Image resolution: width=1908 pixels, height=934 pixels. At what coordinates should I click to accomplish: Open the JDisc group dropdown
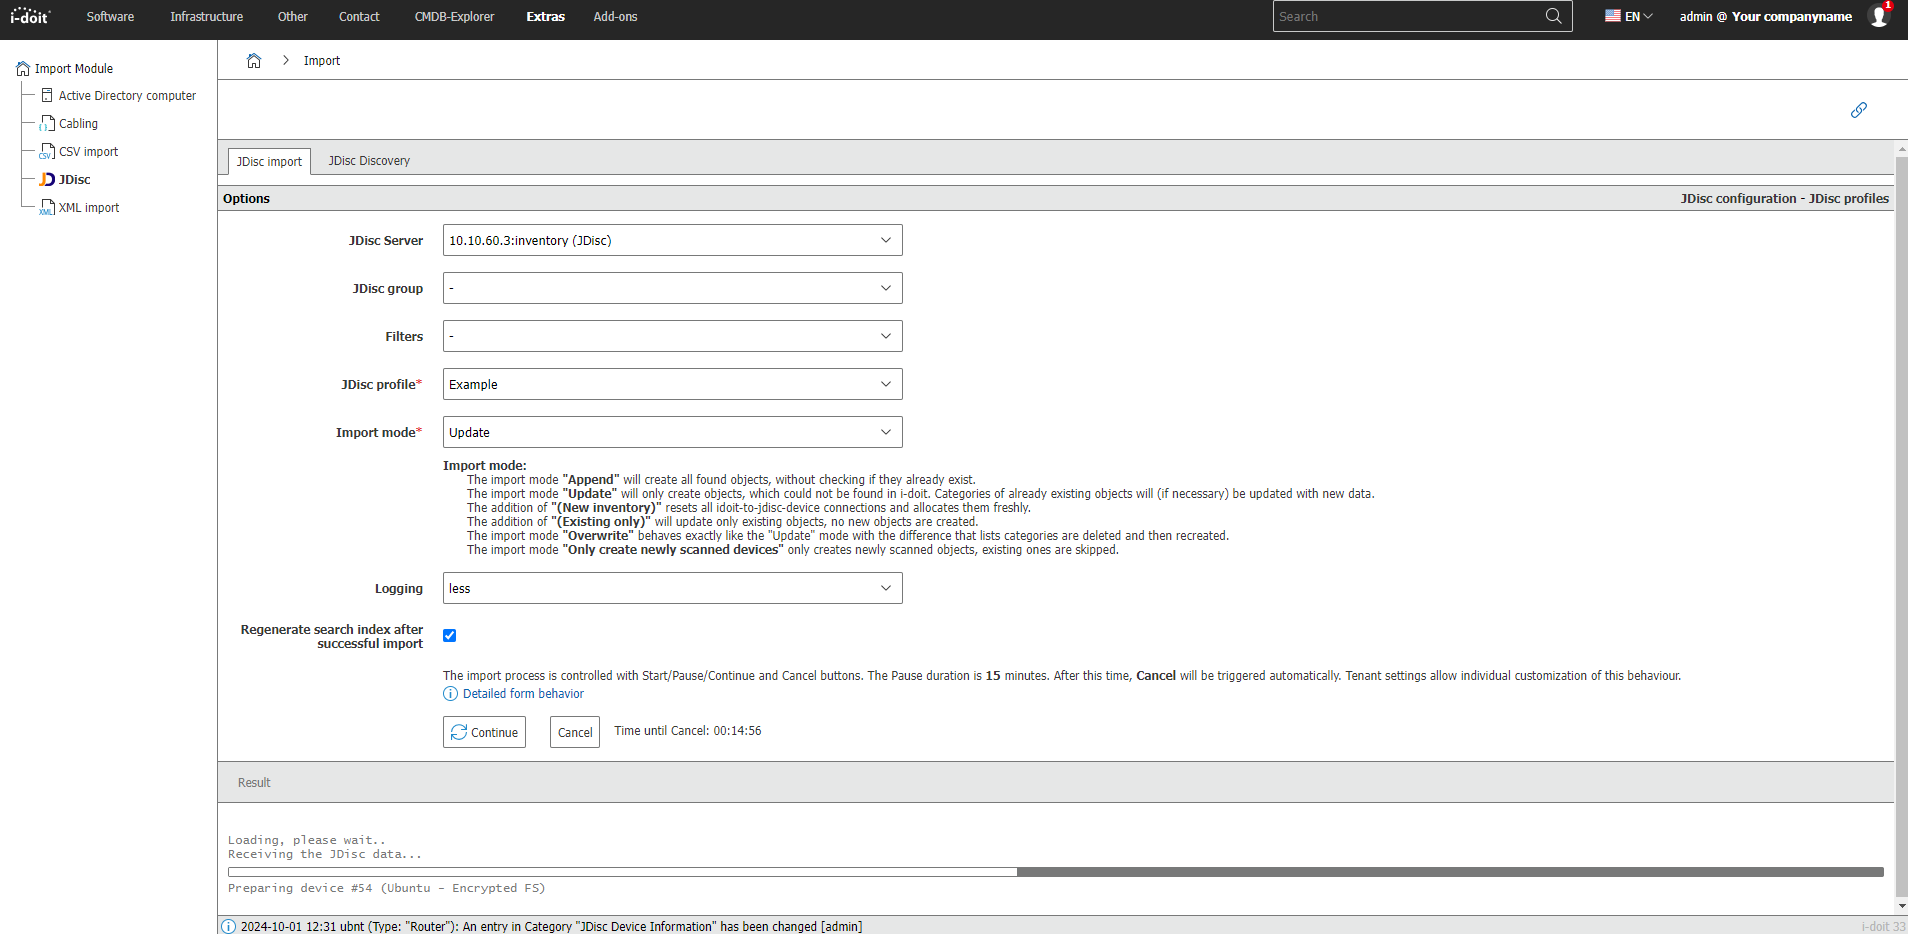point(673,288)
